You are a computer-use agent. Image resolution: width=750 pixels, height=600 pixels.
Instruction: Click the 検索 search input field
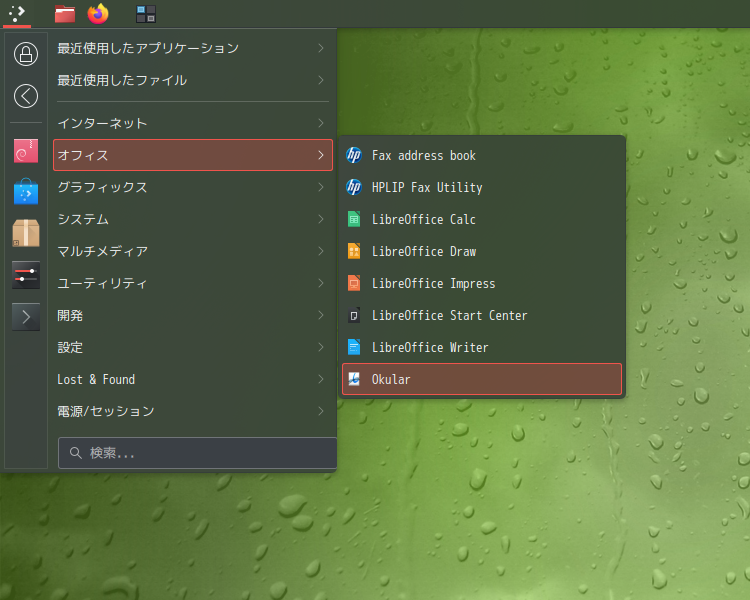coord(198,453)
